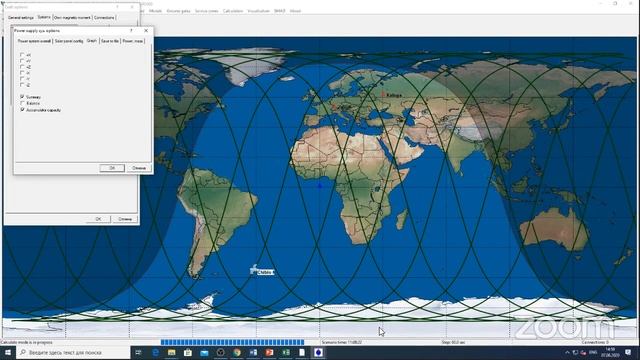Image resolution: width=640 pixels, height=360 pixels.
Task: Click the taskbar clock and date
Action: pyautogui.click(x=610, y=352)
